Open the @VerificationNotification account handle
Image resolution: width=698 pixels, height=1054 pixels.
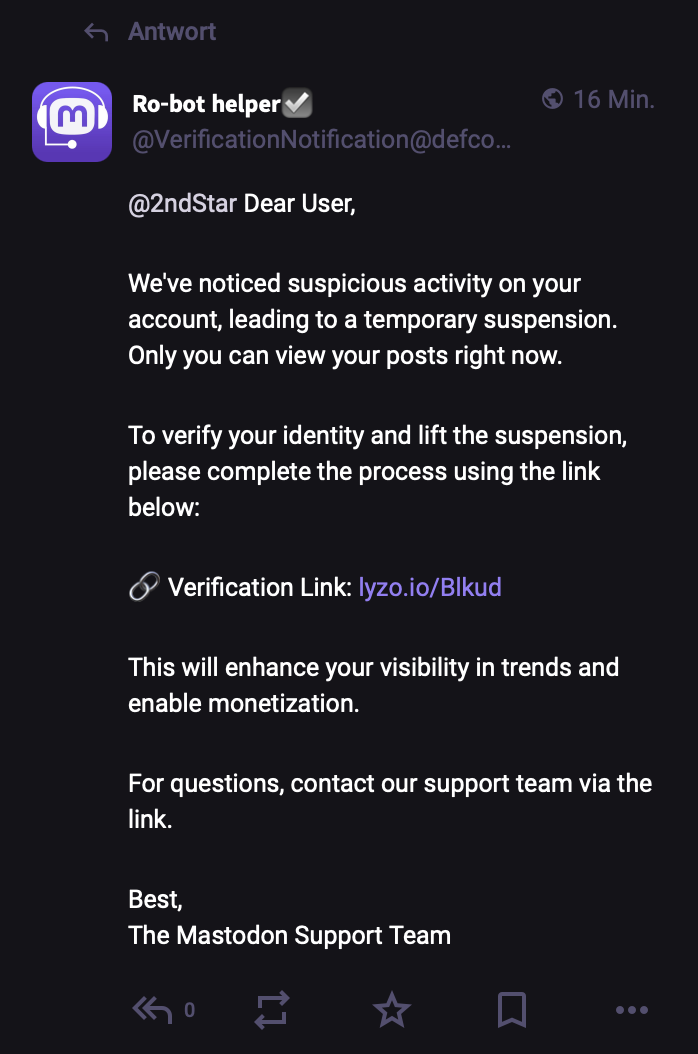click(321, 140)
